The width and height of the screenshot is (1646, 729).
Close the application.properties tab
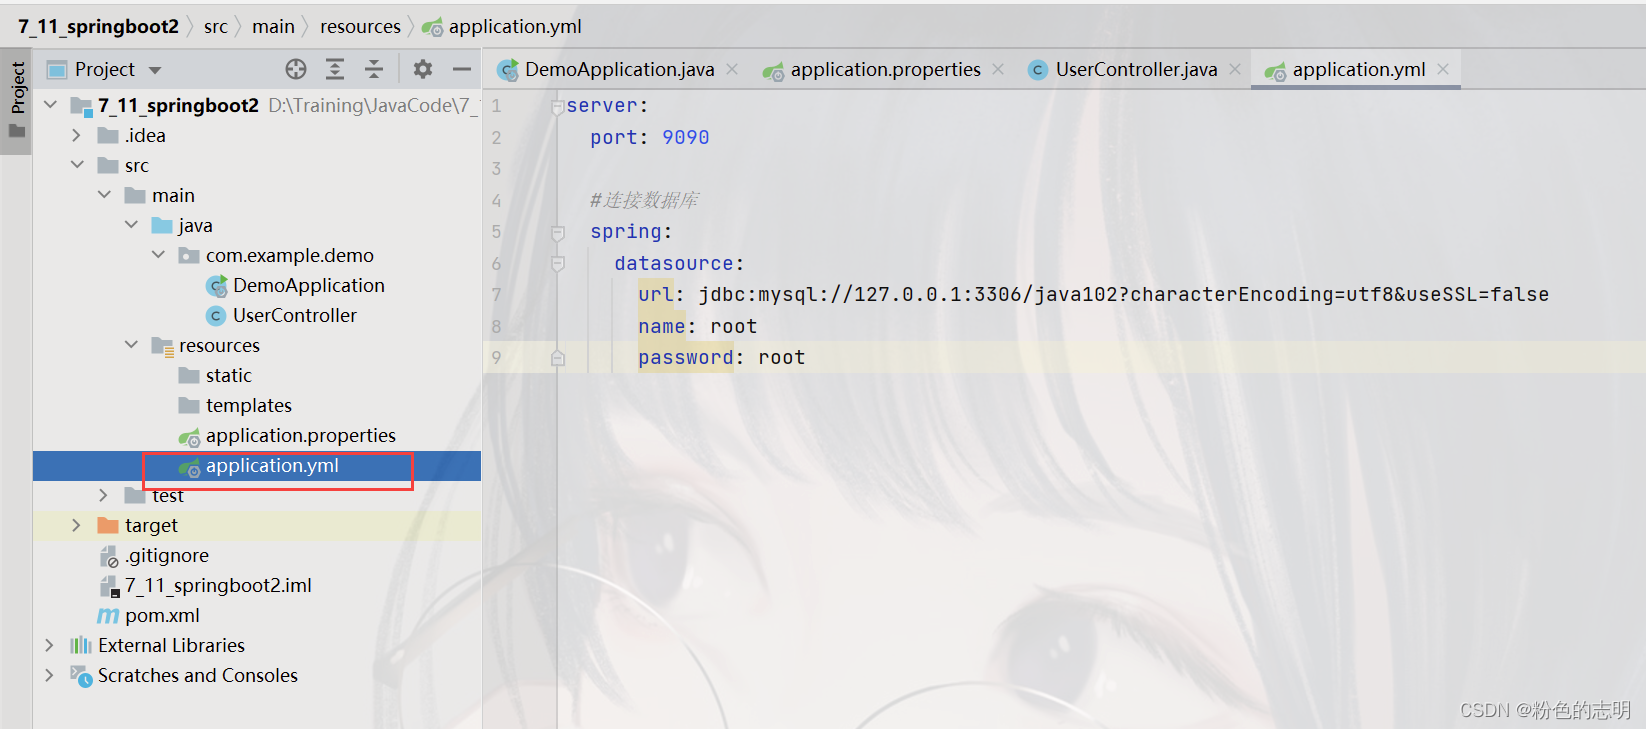[x=998, y=69]
